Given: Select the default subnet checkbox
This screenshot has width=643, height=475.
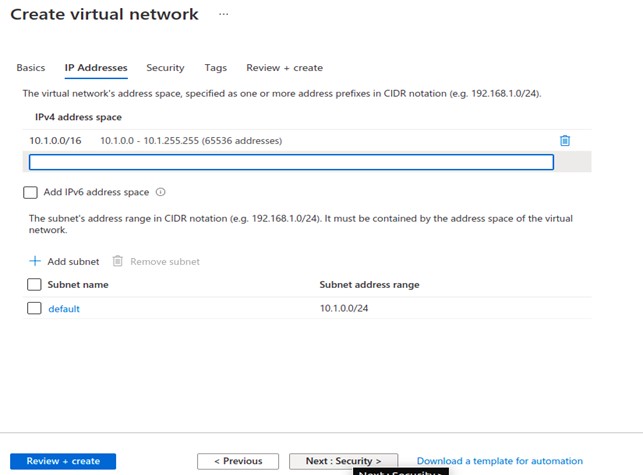Looking at the screenshot, I should (35, 309).
